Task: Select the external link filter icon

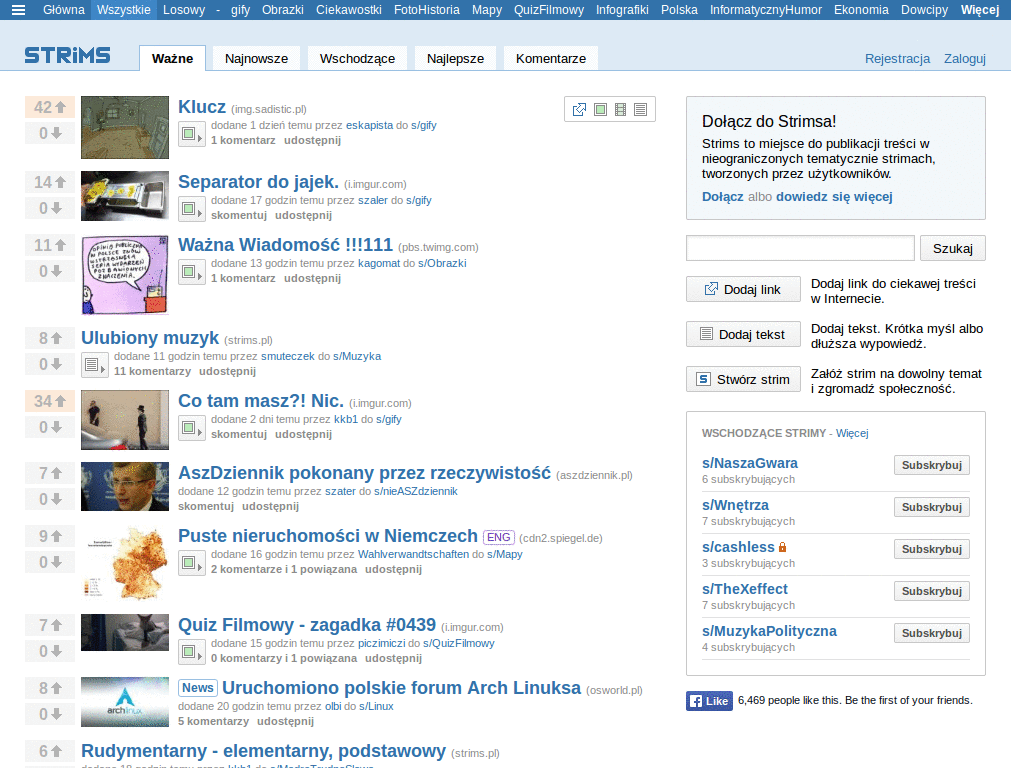Action: pyautogui.click(x=579, y=110)
